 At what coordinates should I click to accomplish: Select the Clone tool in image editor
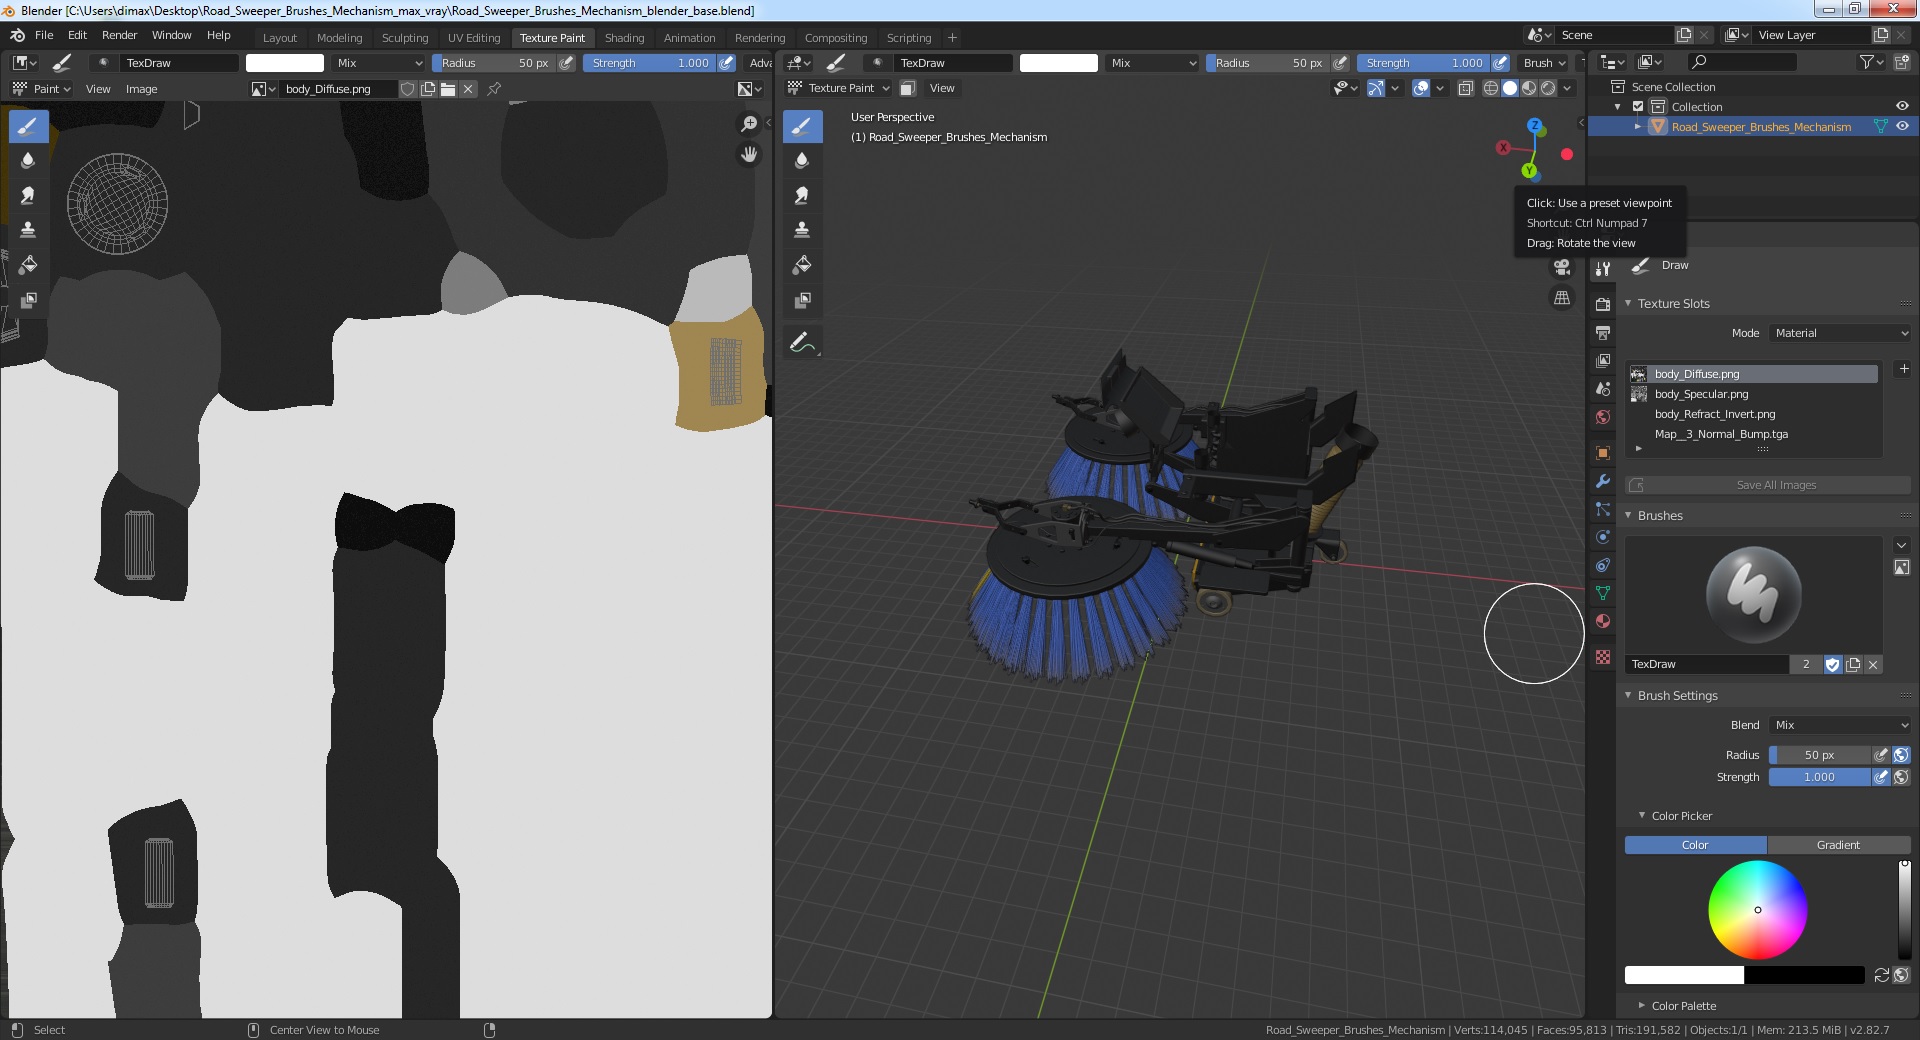click(x=28, y=230)
